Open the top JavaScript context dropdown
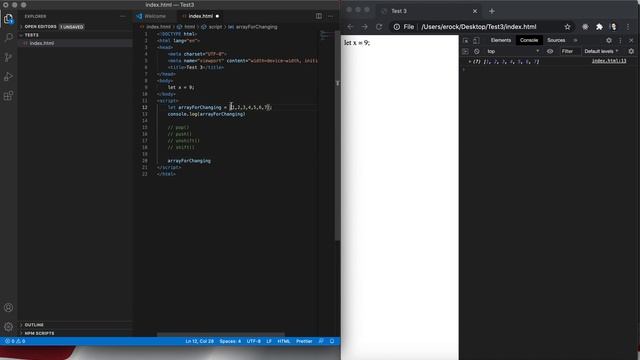Image resolution: width=640 pixels, height=360 pixels. tap(513, 51)
